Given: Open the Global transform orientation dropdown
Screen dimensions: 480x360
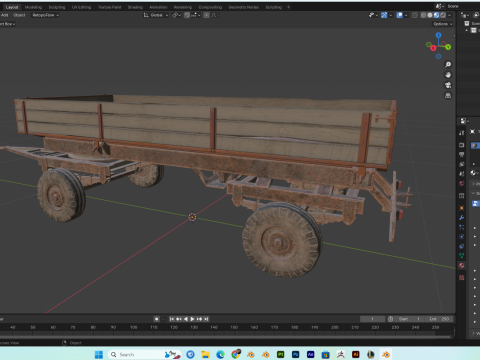Looking at the screenshot, I should tap(156, 15).
